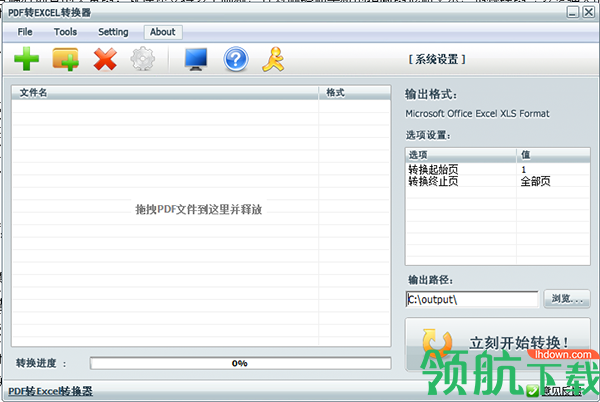Click the grayed-out gear settings icon
This screenshot has height=402, width=600.
(x=143, y=59)
